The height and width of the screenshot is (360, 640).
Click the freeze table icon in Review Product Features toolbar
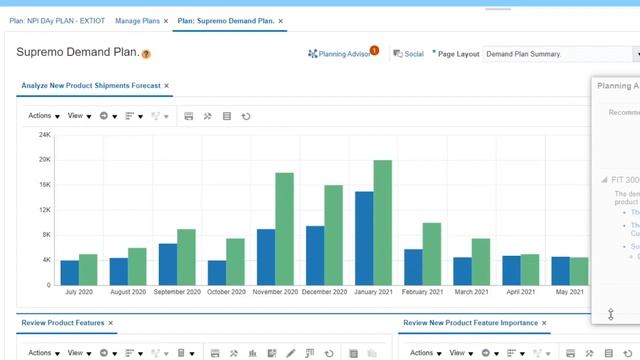coord(310,353)
